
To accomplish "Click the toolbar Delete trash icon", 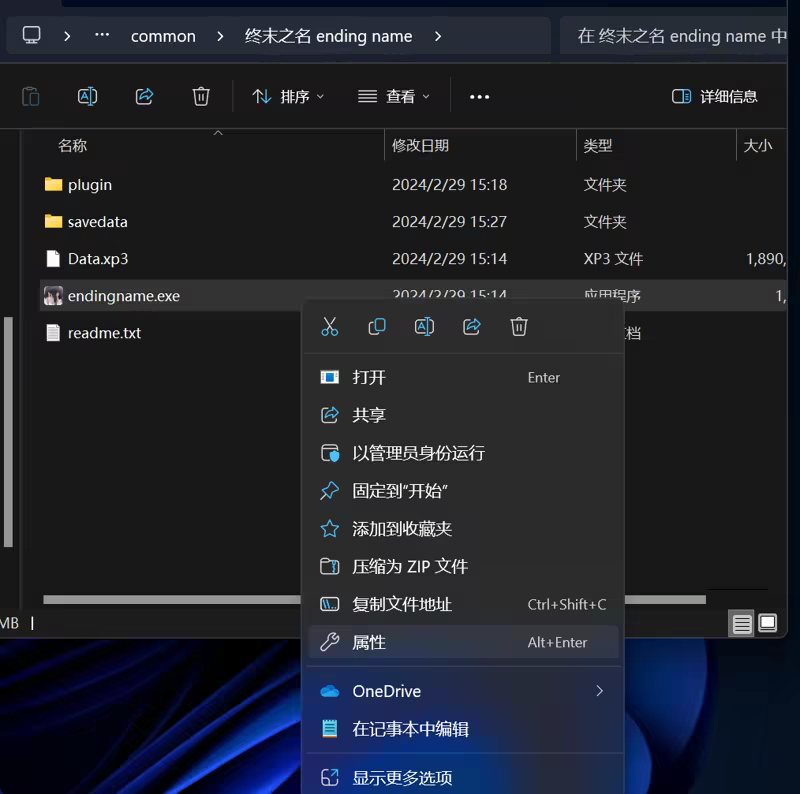I will 201,96.
